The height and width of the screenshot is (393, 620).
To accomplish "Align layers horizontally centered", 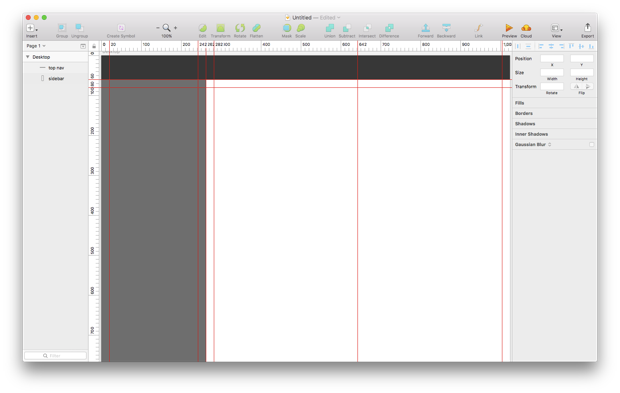I will 551,46.
